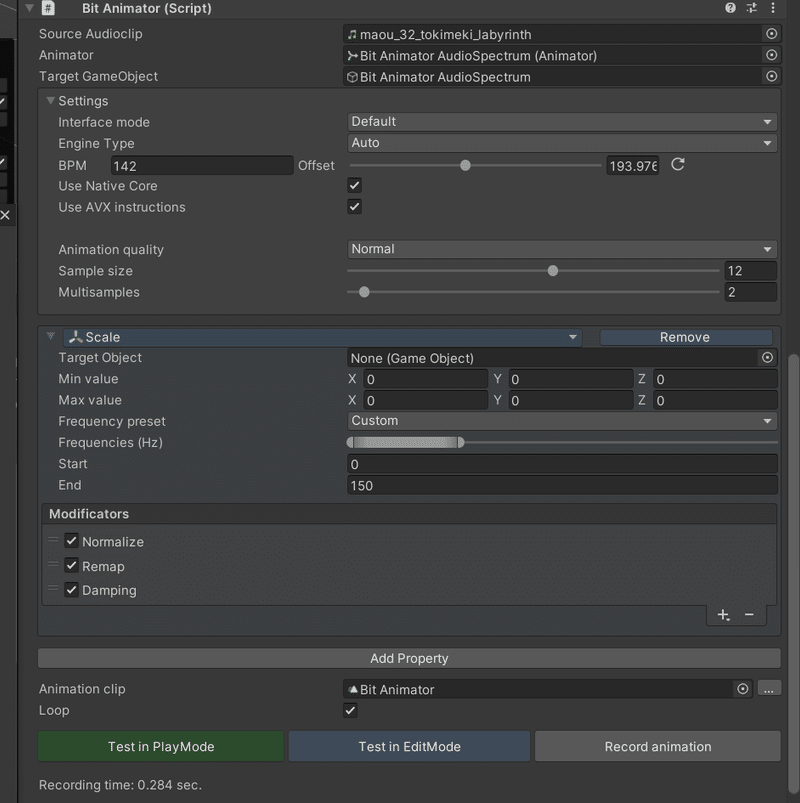
Task: Disable the Loop checkbox
Action: [x=349, y=710]
